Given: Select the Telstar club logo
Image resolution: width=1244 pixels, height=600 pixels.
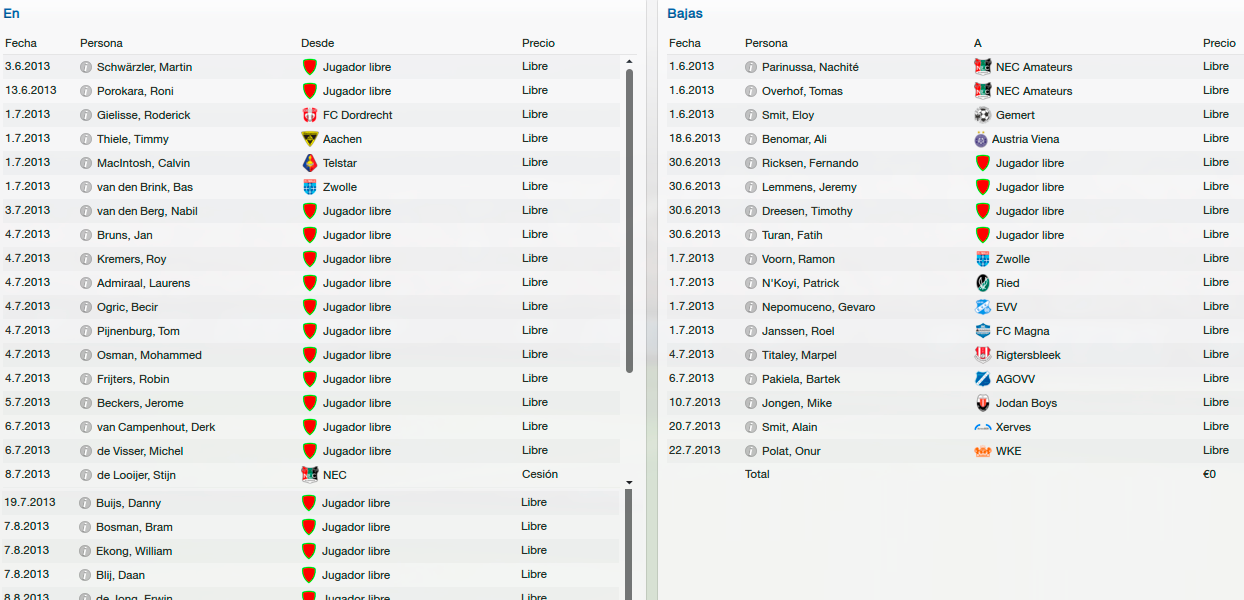Looking at the screenshot, I should coord(309,163).
